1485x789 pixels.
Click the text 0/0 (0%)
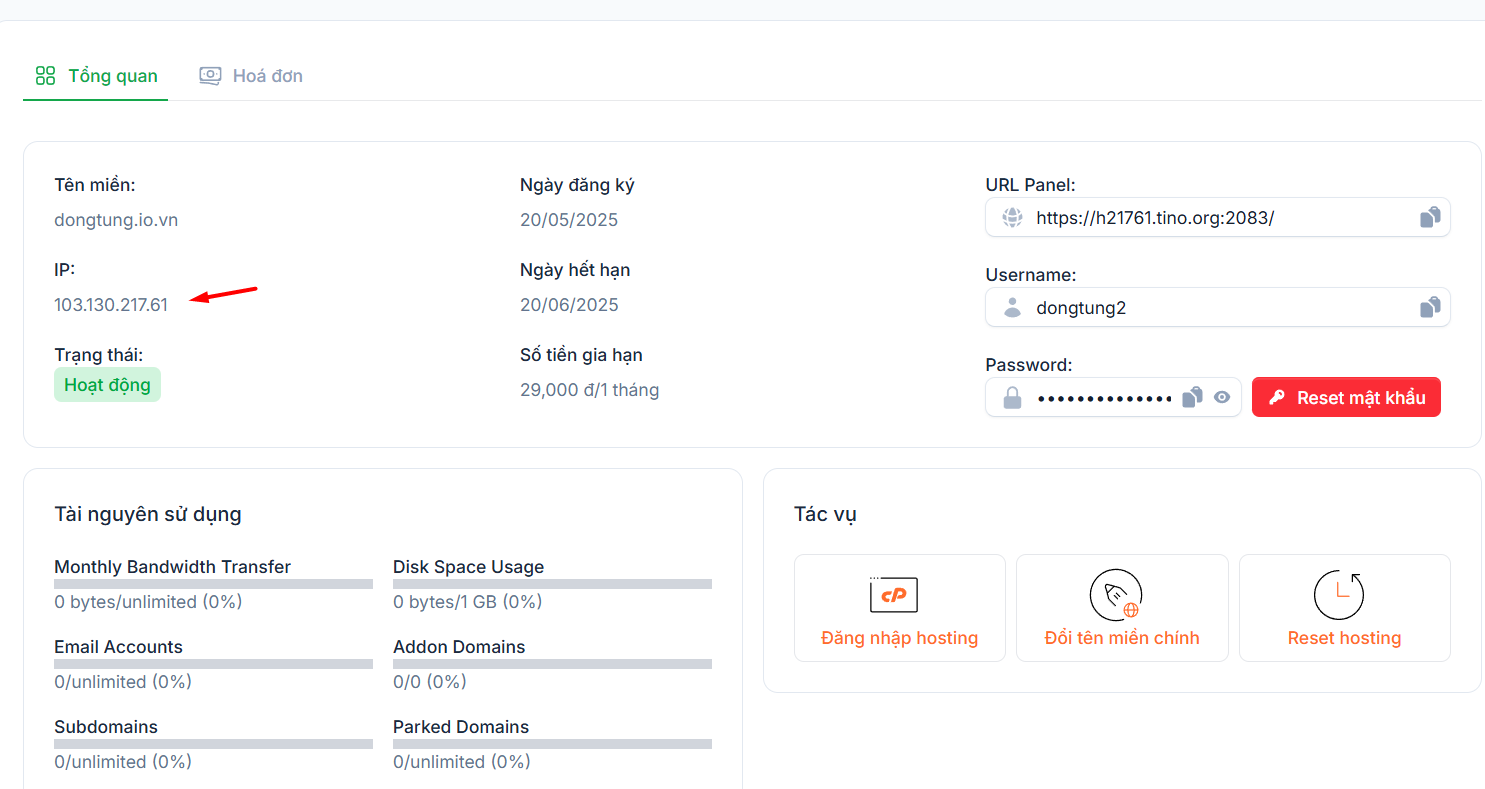tap(430, 682)
